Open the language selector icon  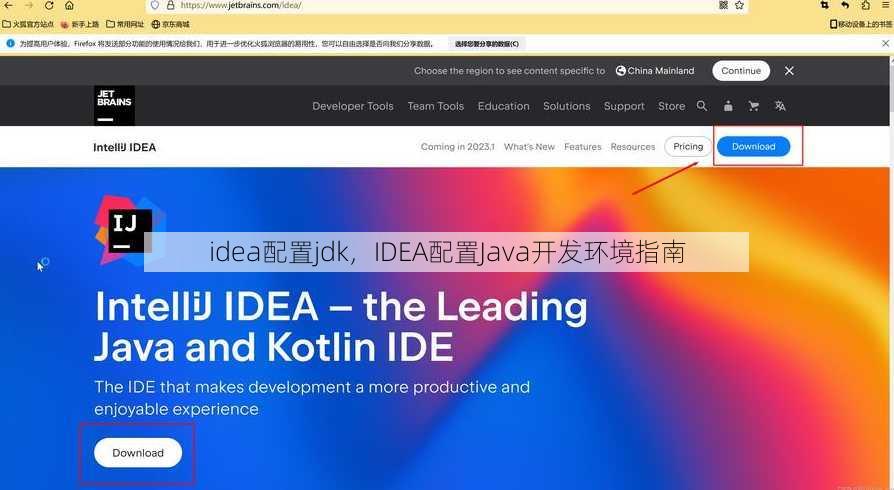click(x=780, y=106)
